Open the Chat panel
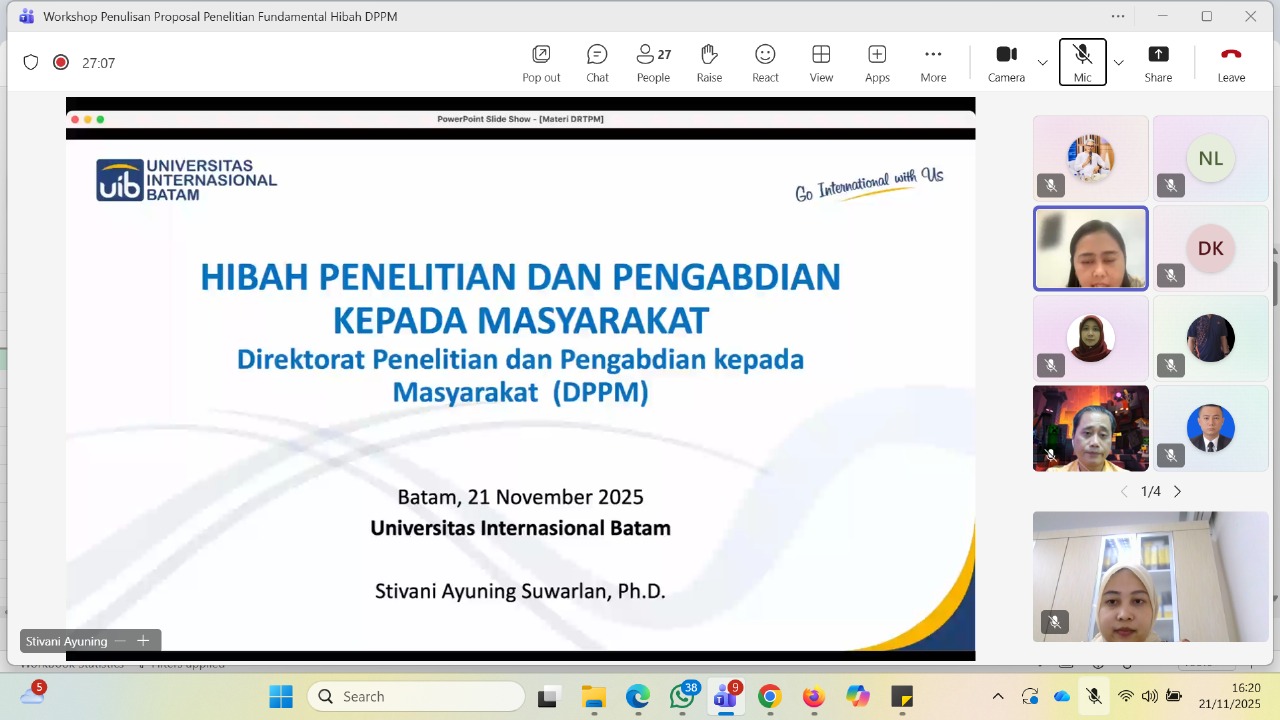The image size is (1280, 720). point(597,63)
